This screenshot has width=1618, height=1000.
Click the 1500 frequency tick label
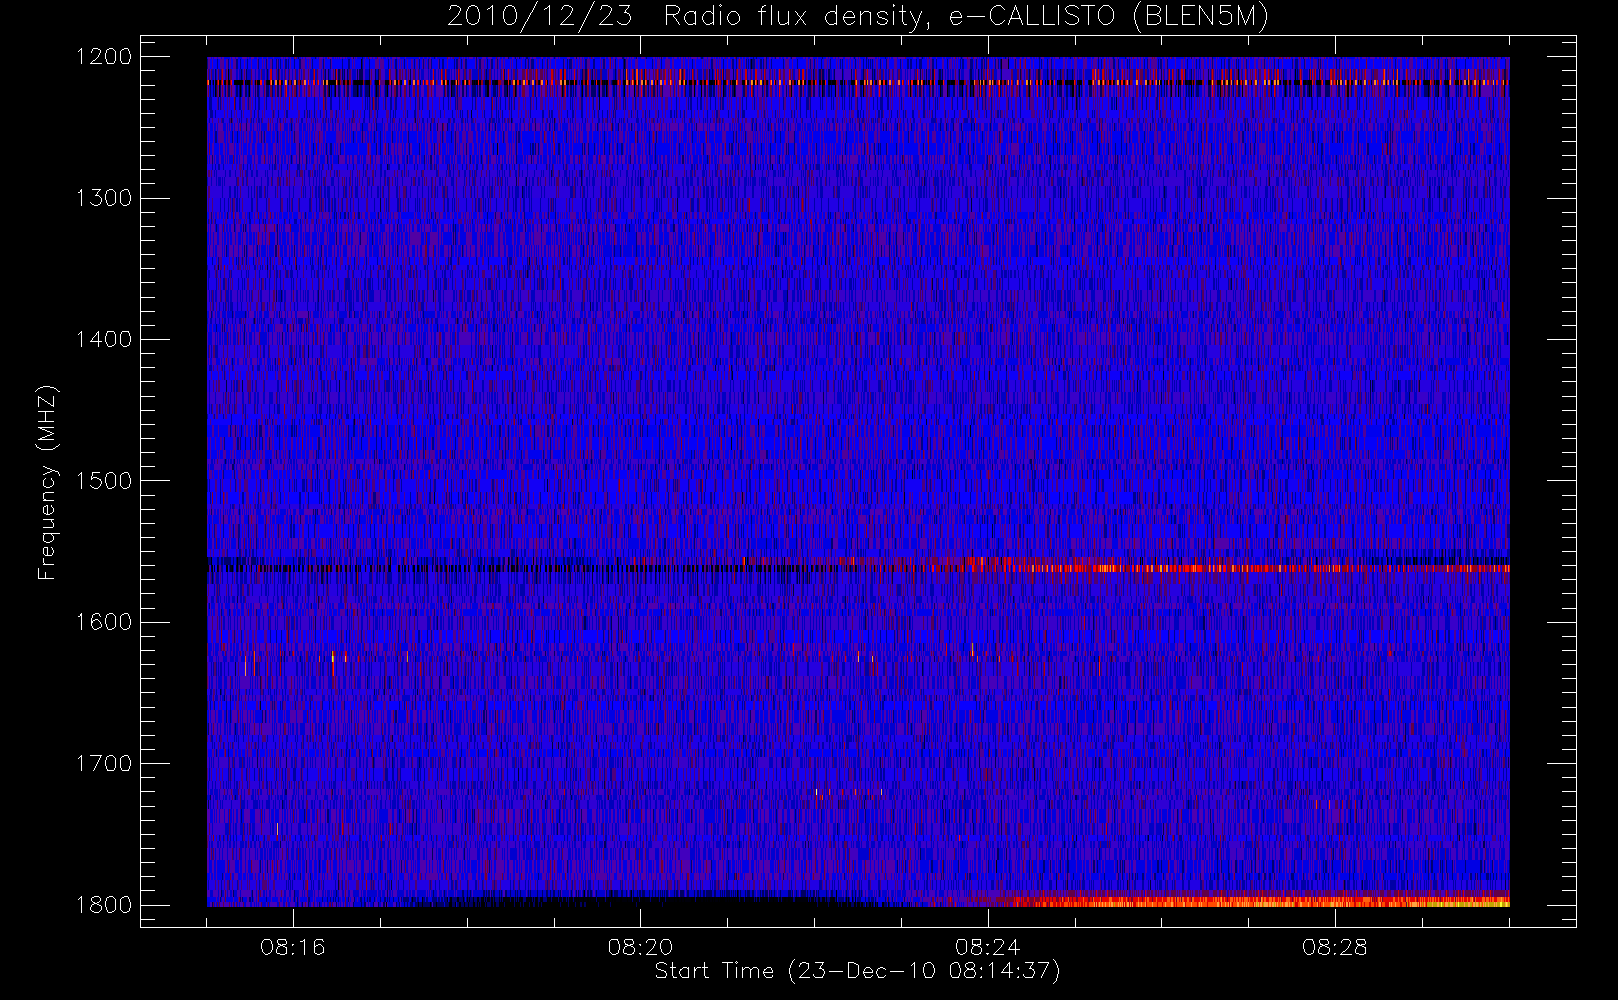[104, 481]
